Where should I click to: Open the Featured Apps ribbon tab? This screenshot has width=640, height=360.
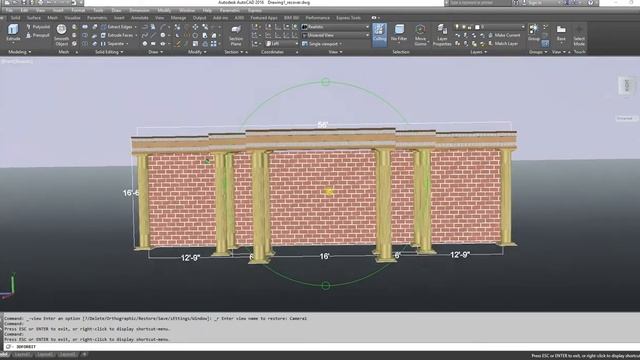pos(264,18)
